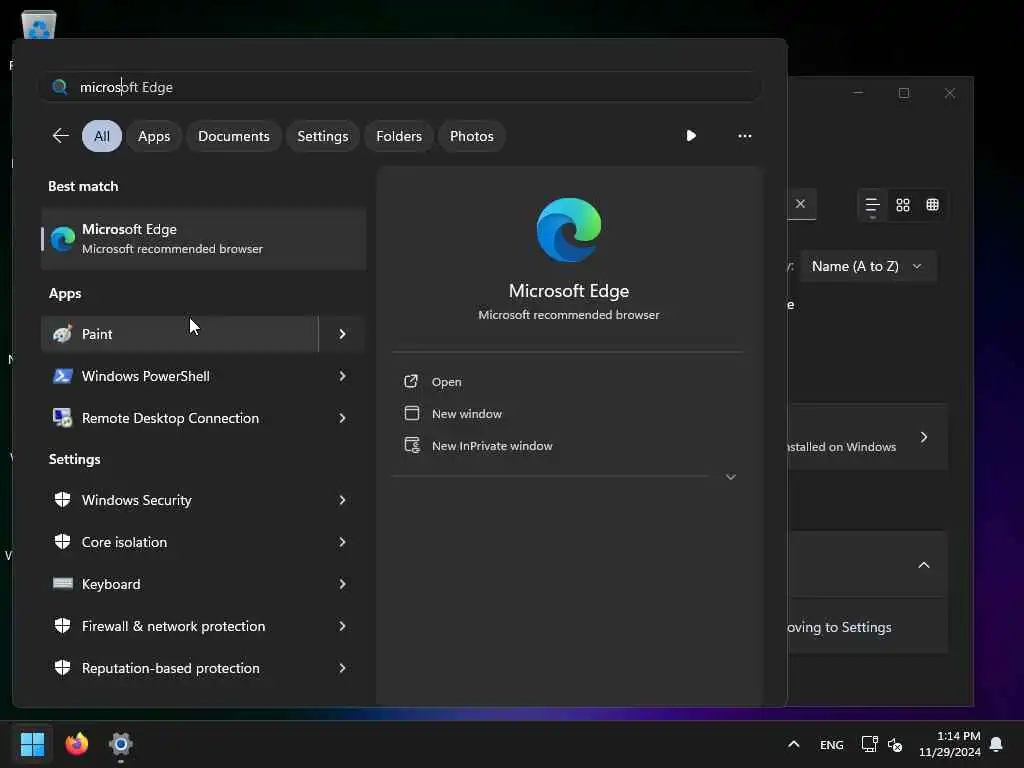The image size is (1024, 768).
Task: Select list view in Settings window
Action: (x=872, y=206)
